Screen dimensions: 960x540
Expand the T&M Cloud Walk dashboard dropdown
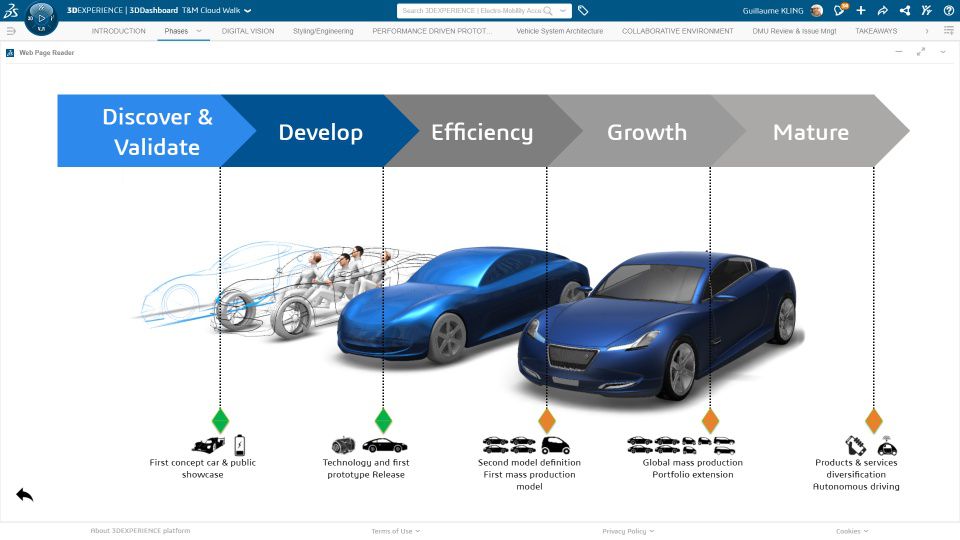(x=247, y=11)
